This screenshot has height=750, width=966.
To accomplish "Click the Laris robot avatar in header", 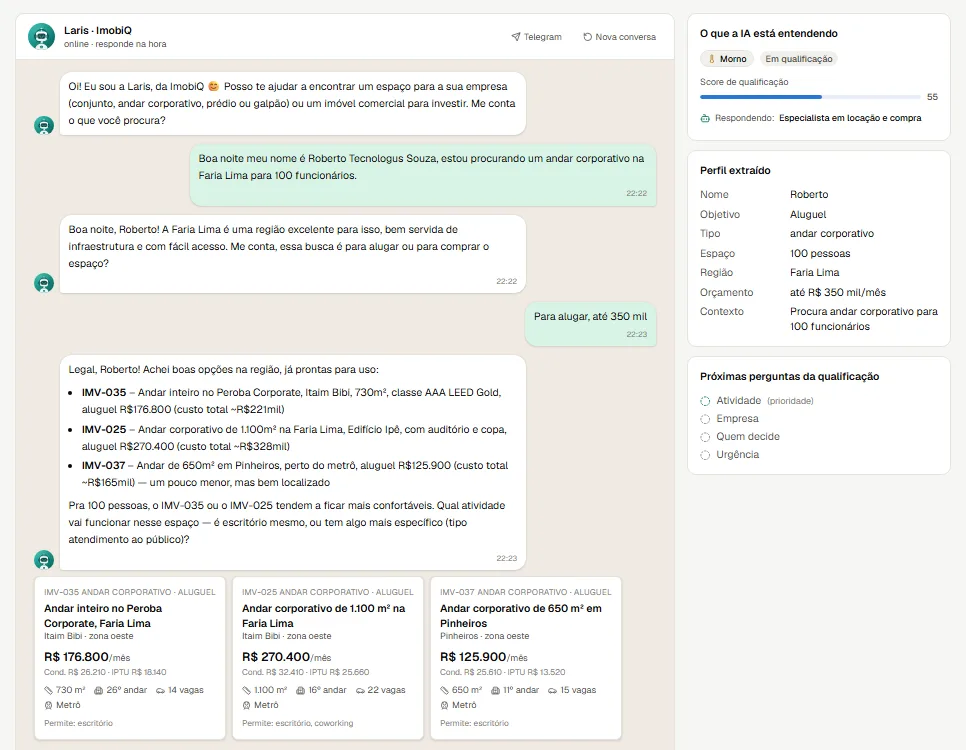I will pos(41,36).
